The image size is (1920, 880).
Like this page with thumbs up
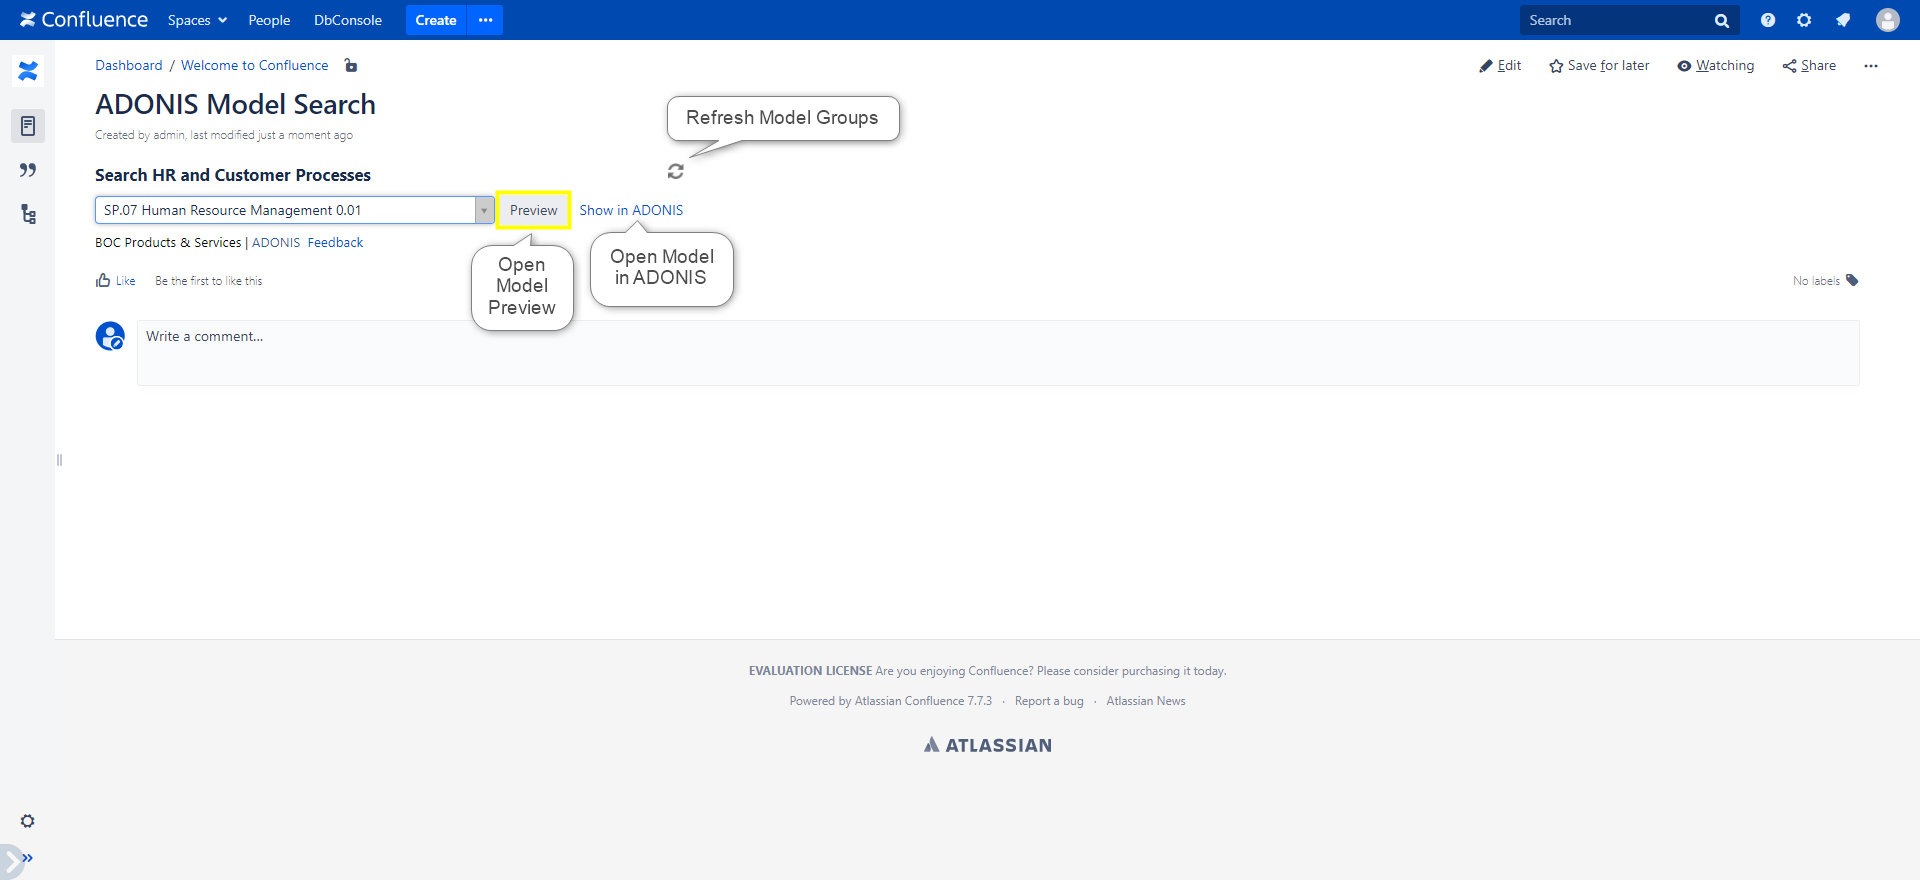click(115, 281)
